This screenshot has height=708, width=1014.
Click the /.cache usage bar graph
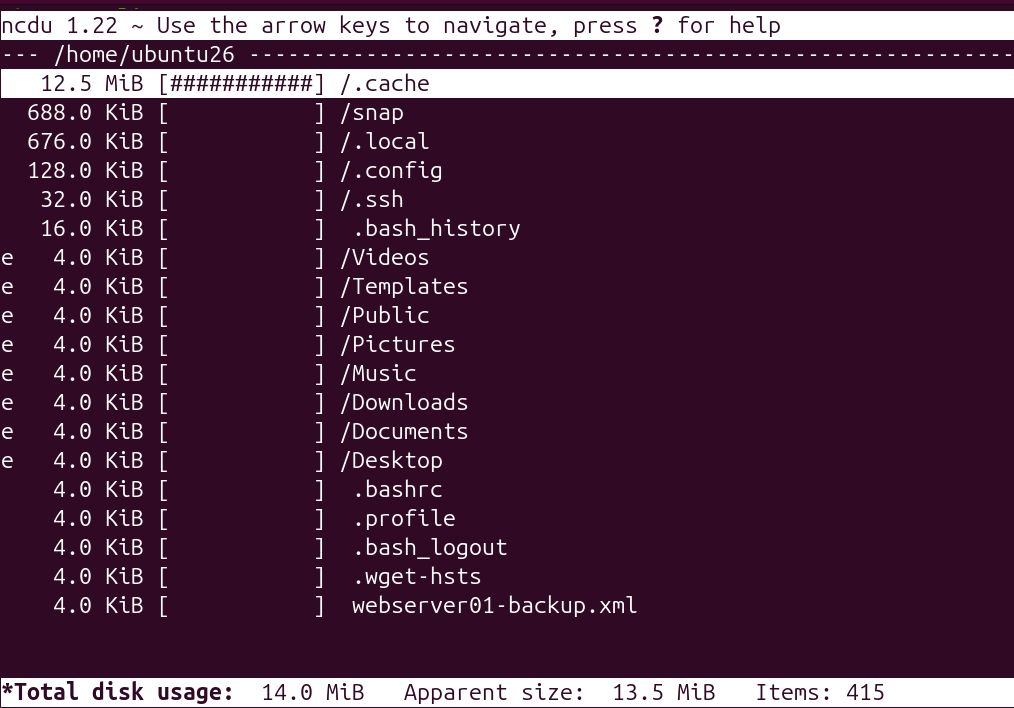(241, 83)
